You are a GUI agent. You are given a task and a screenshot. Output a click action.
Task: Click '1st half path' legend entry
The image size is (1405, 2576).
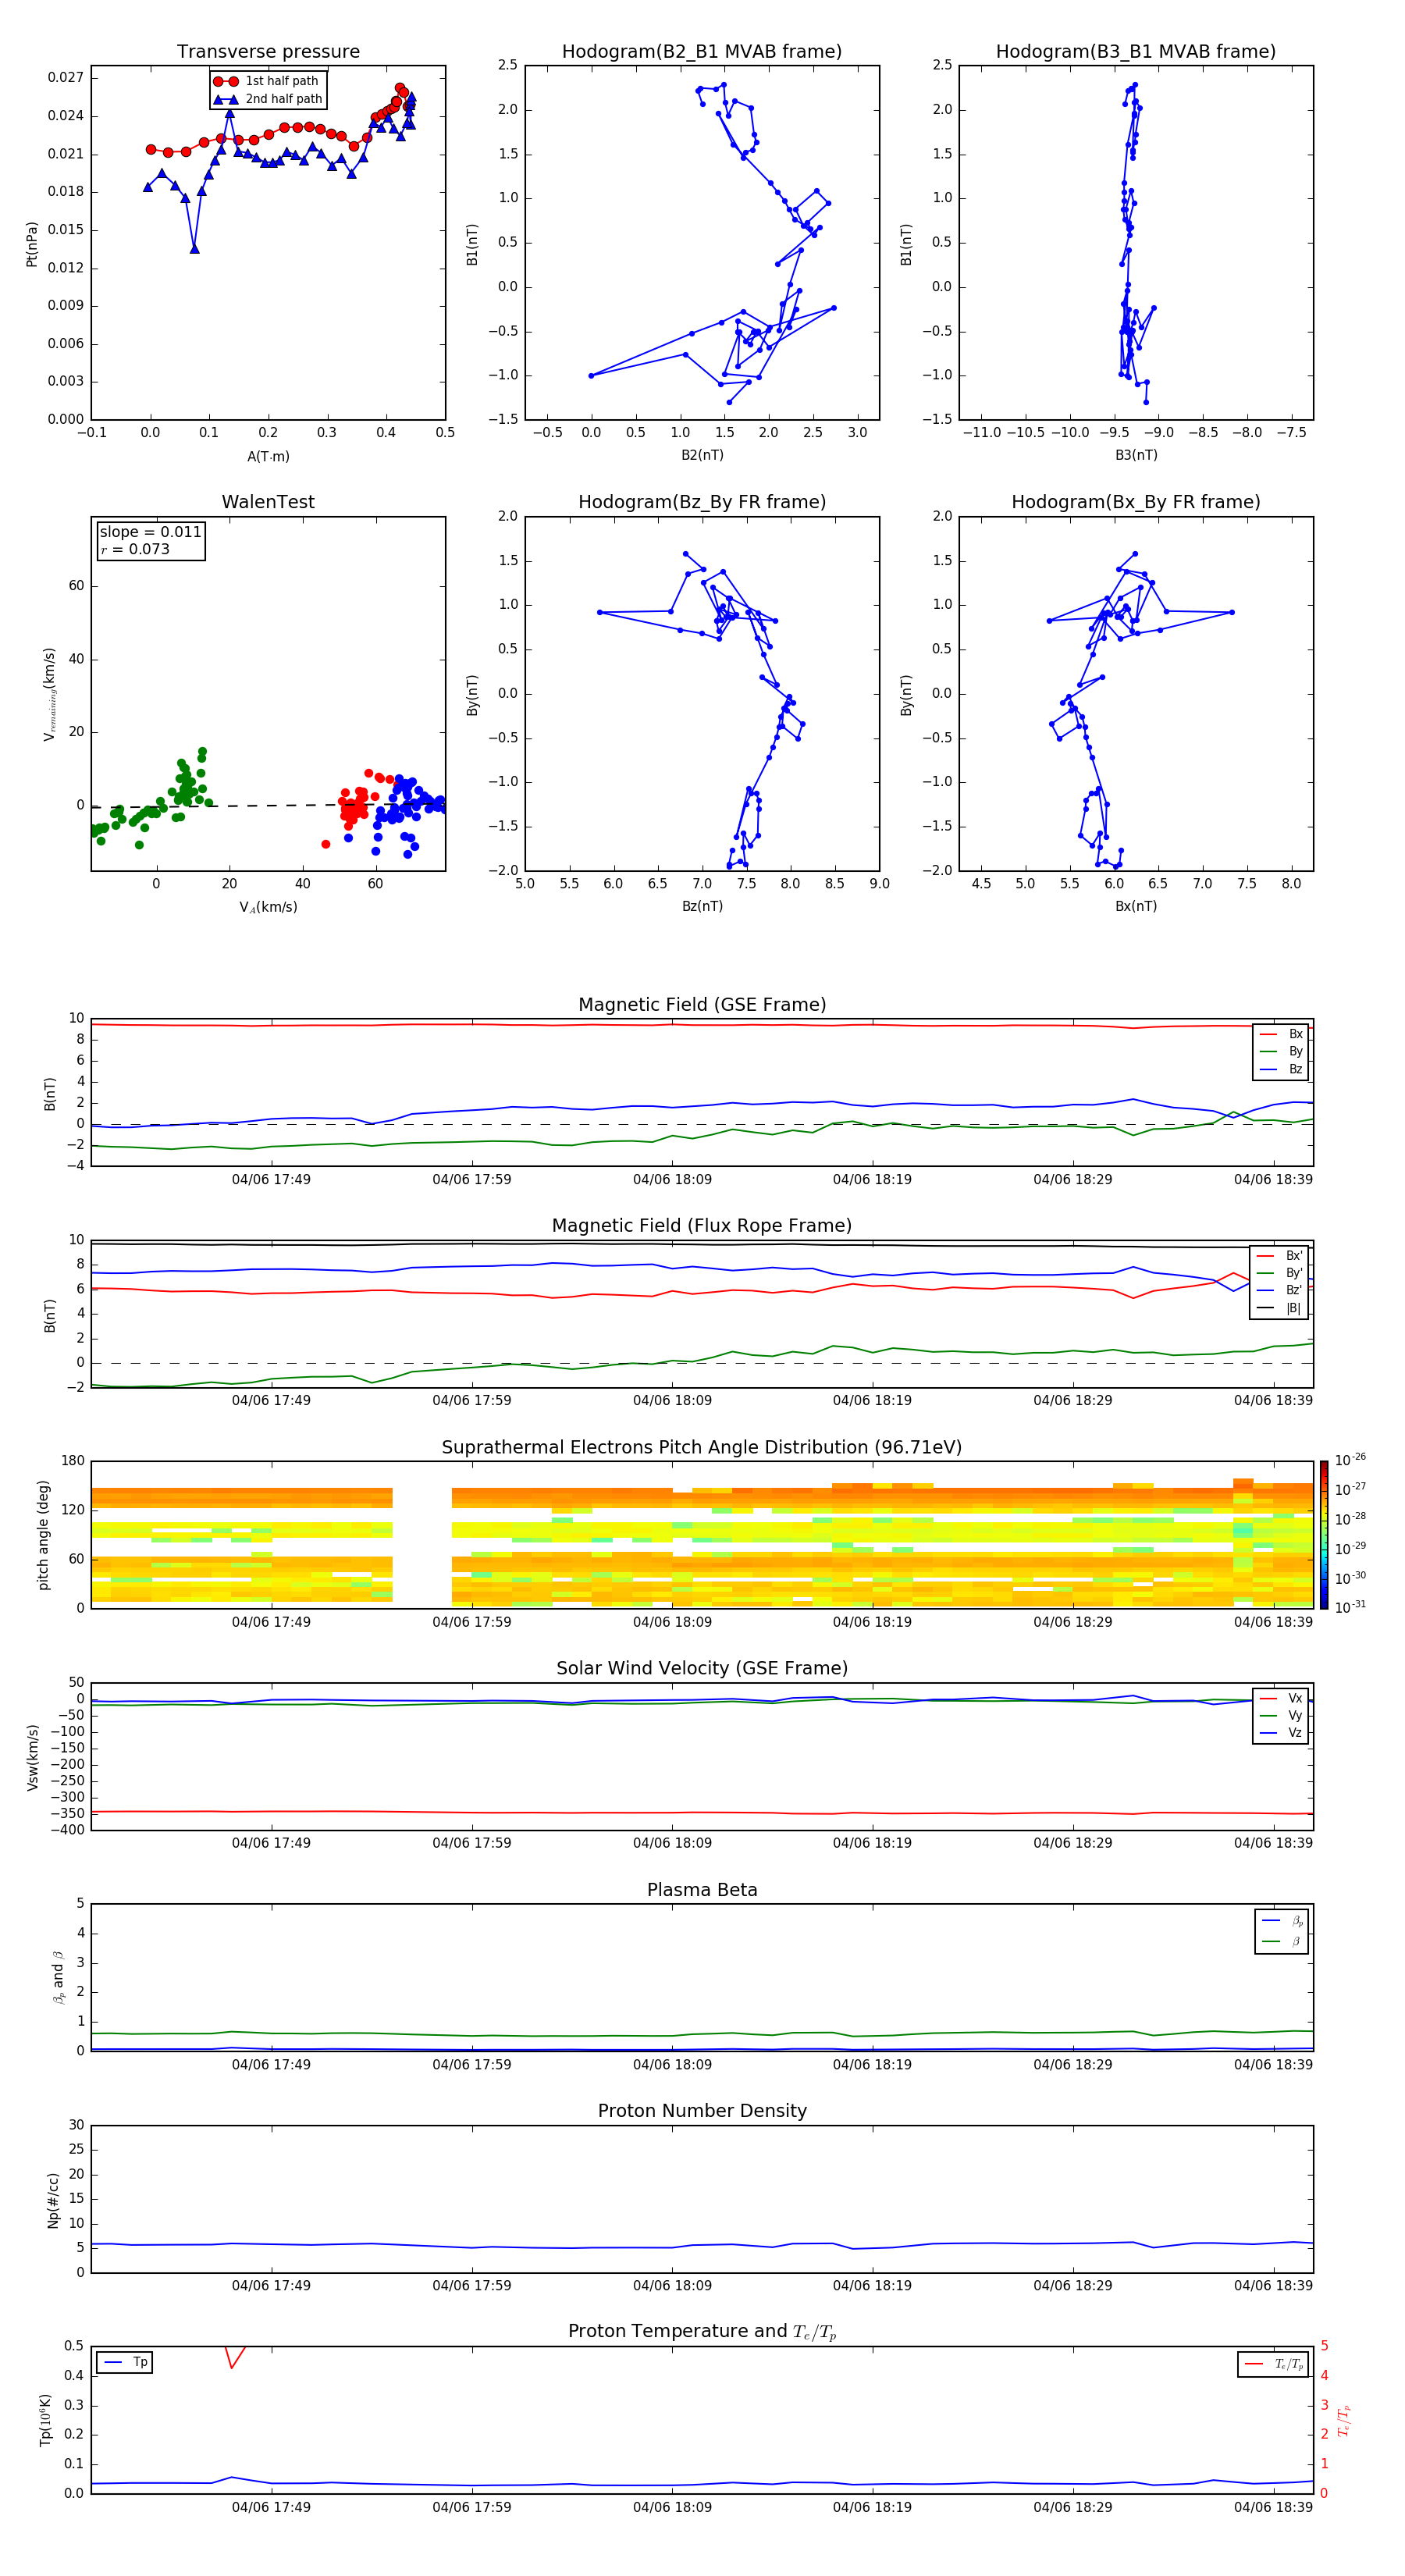coord(267,81)
